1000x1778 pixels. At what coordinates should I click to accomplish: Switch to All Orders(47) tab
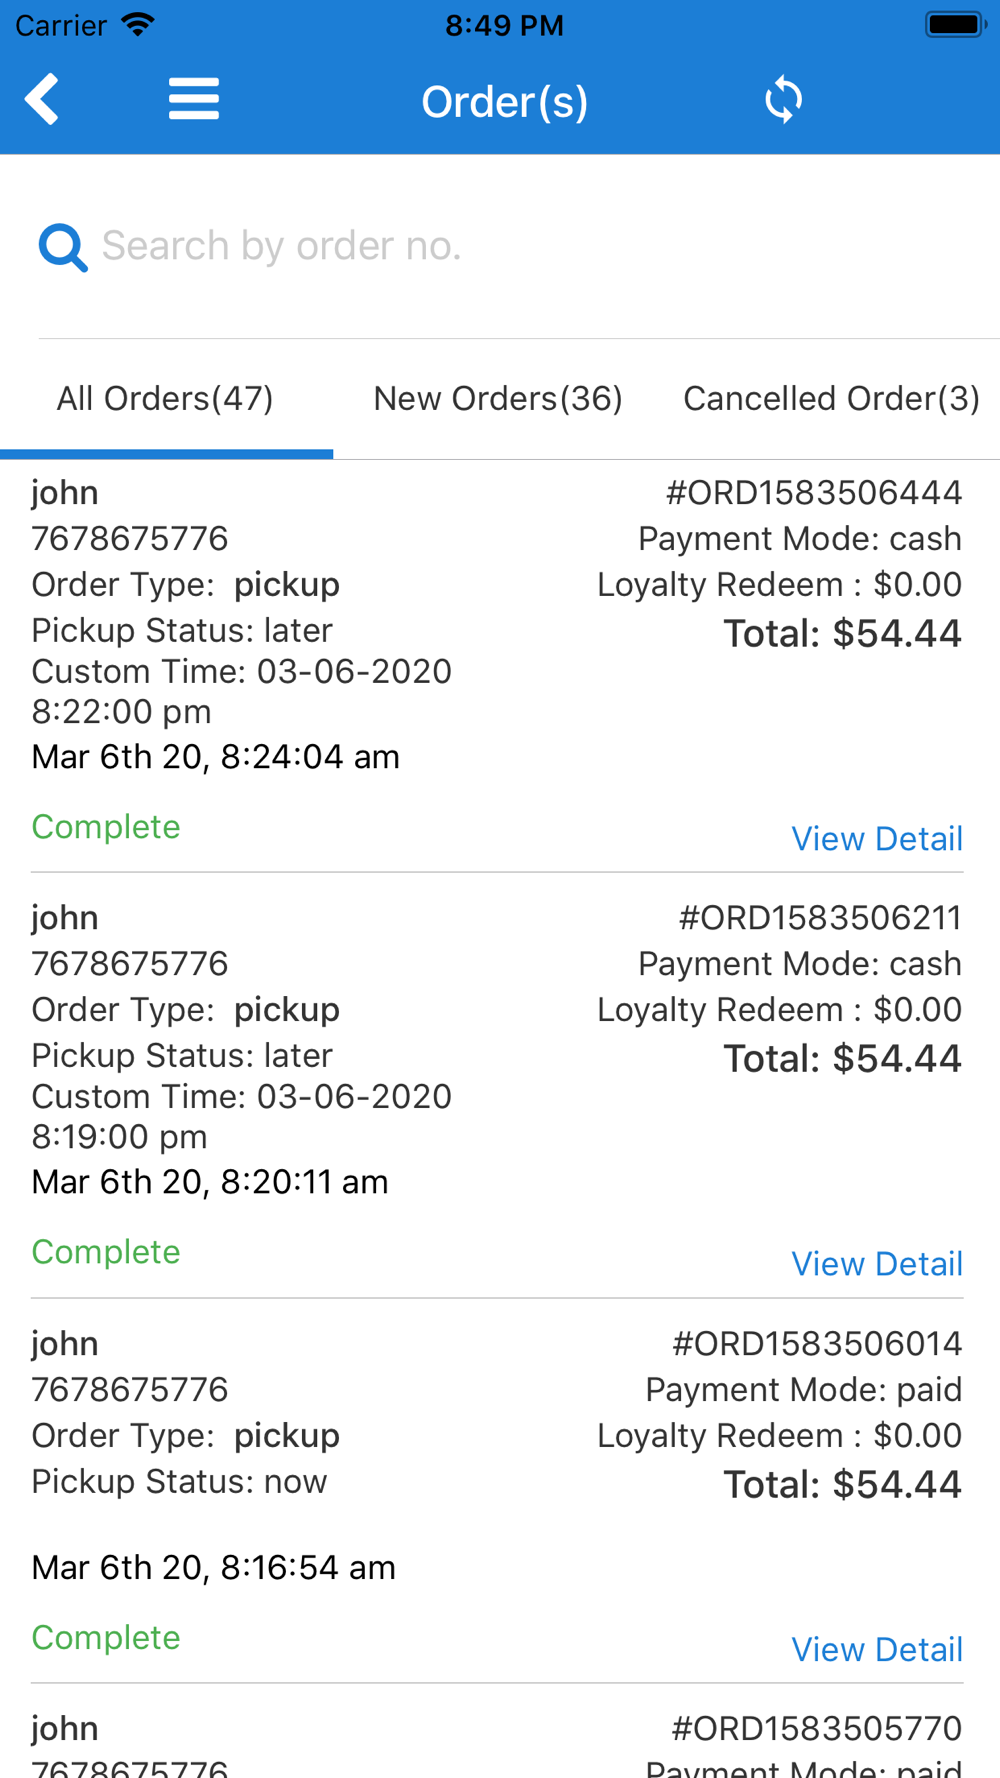165,399
